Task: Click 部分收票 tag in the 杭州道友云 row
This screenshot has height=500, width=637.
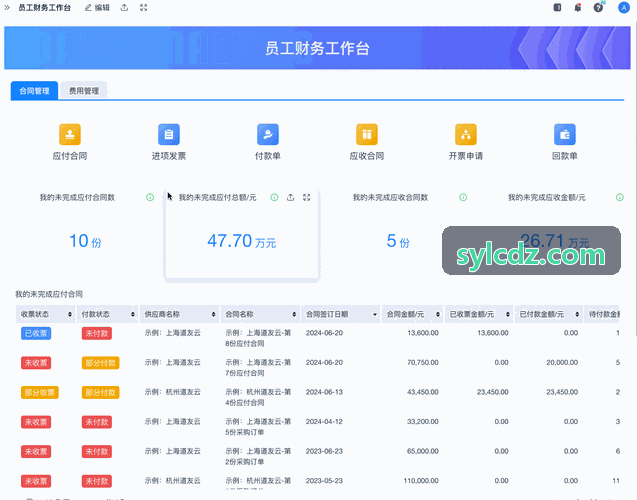Action: pyautogui.click(x=39, y=392)
